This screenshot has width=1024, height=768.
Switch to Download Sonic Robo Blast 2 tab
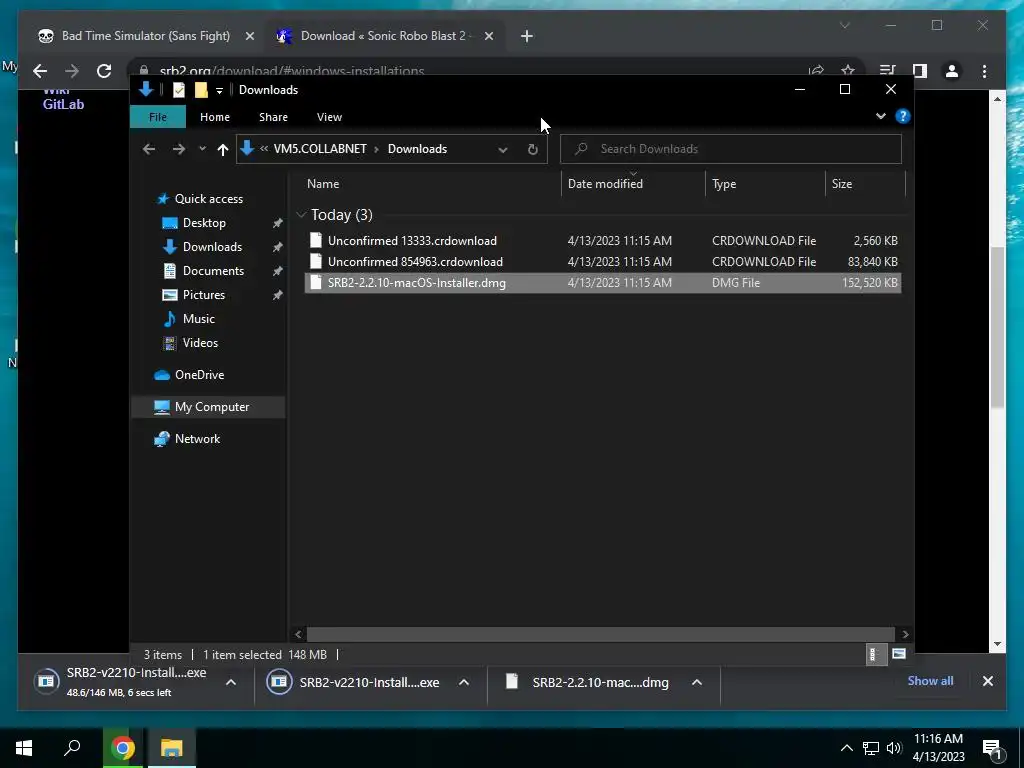coord(383,36)
